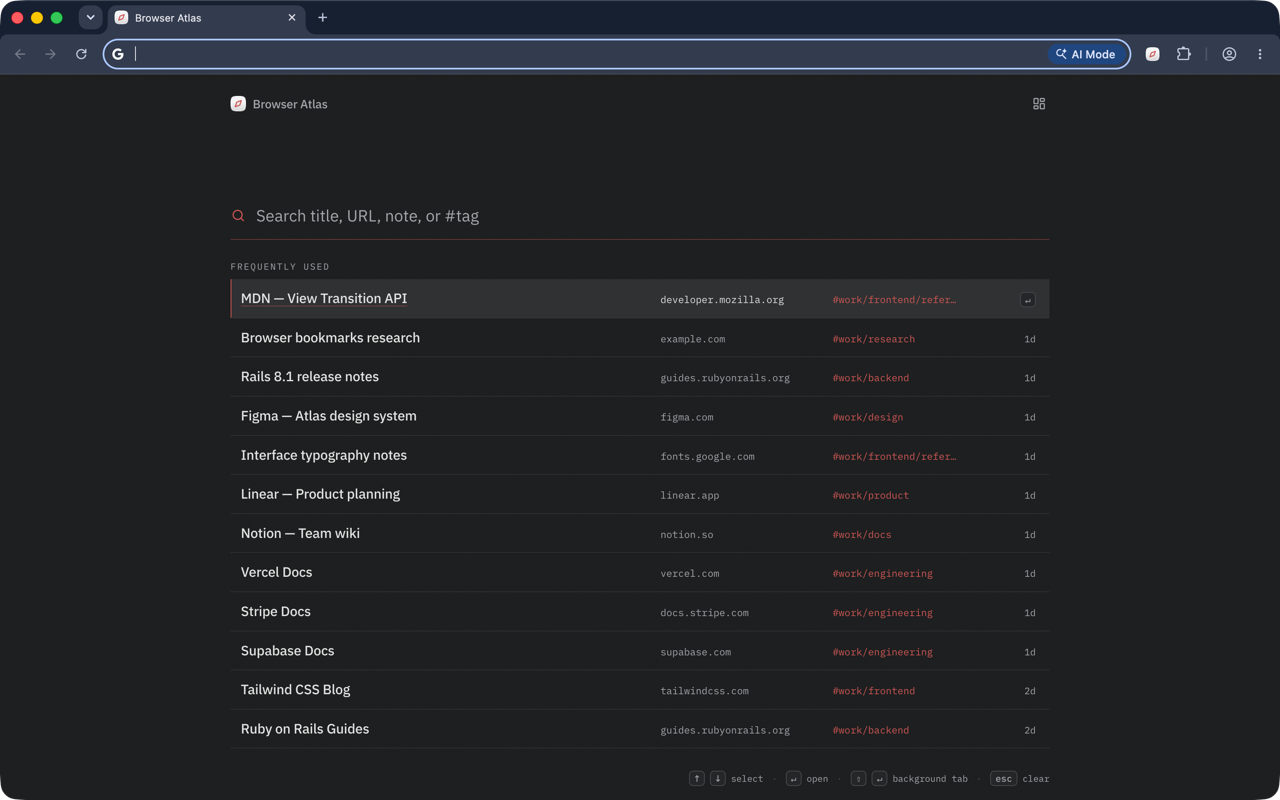Click the docs.stripe.com URL text
Image resolution: width=1280 pixels, height=800 pixels.
click(704, 613)
